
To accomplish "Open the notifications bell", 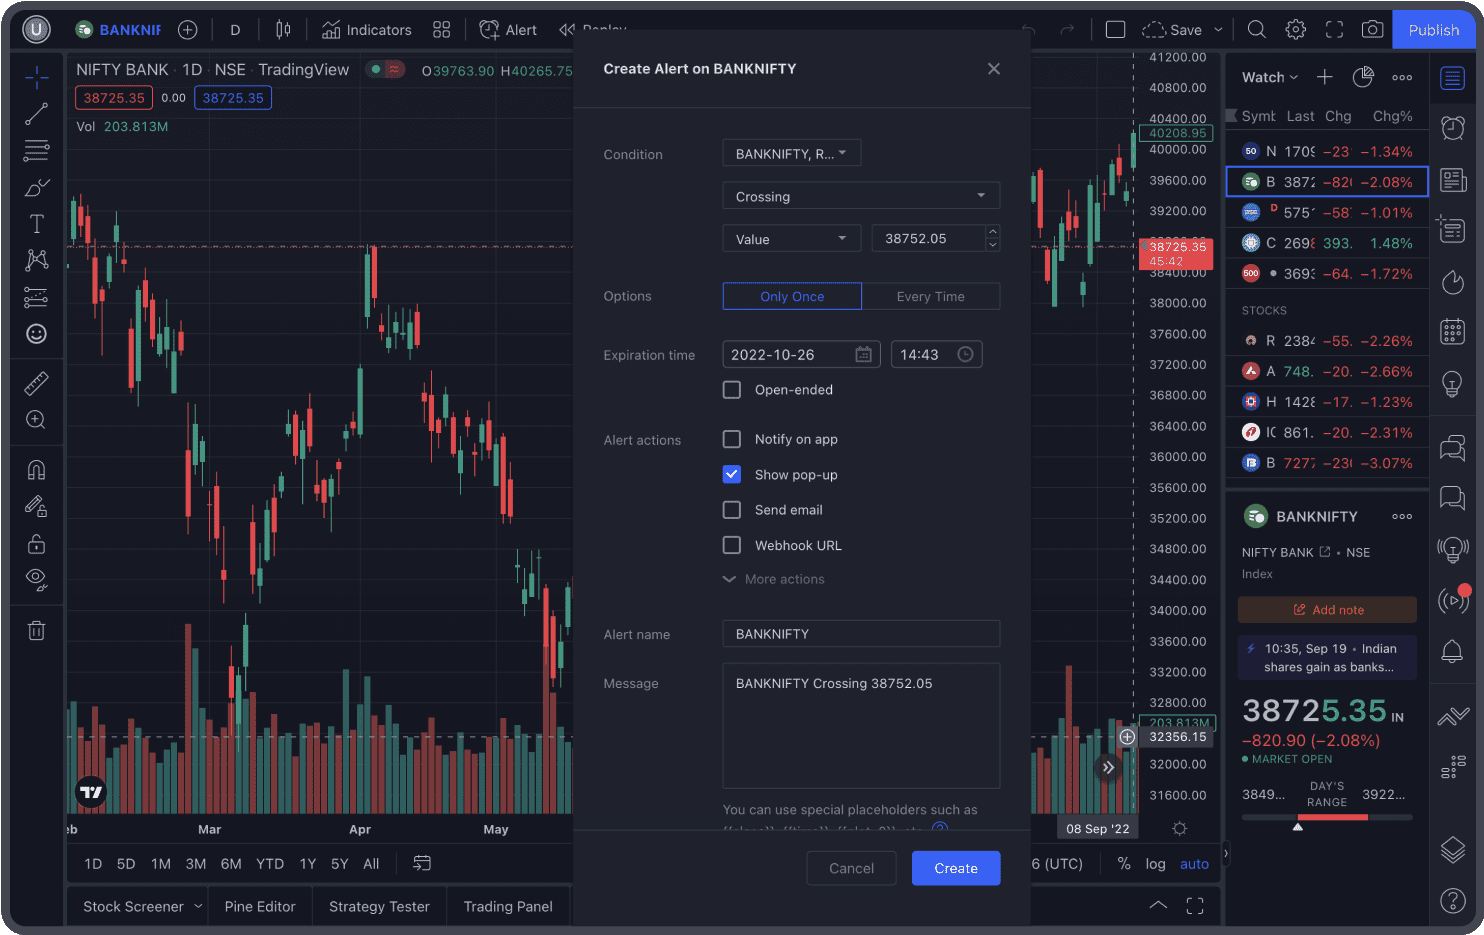I will tap(1453, 652).
